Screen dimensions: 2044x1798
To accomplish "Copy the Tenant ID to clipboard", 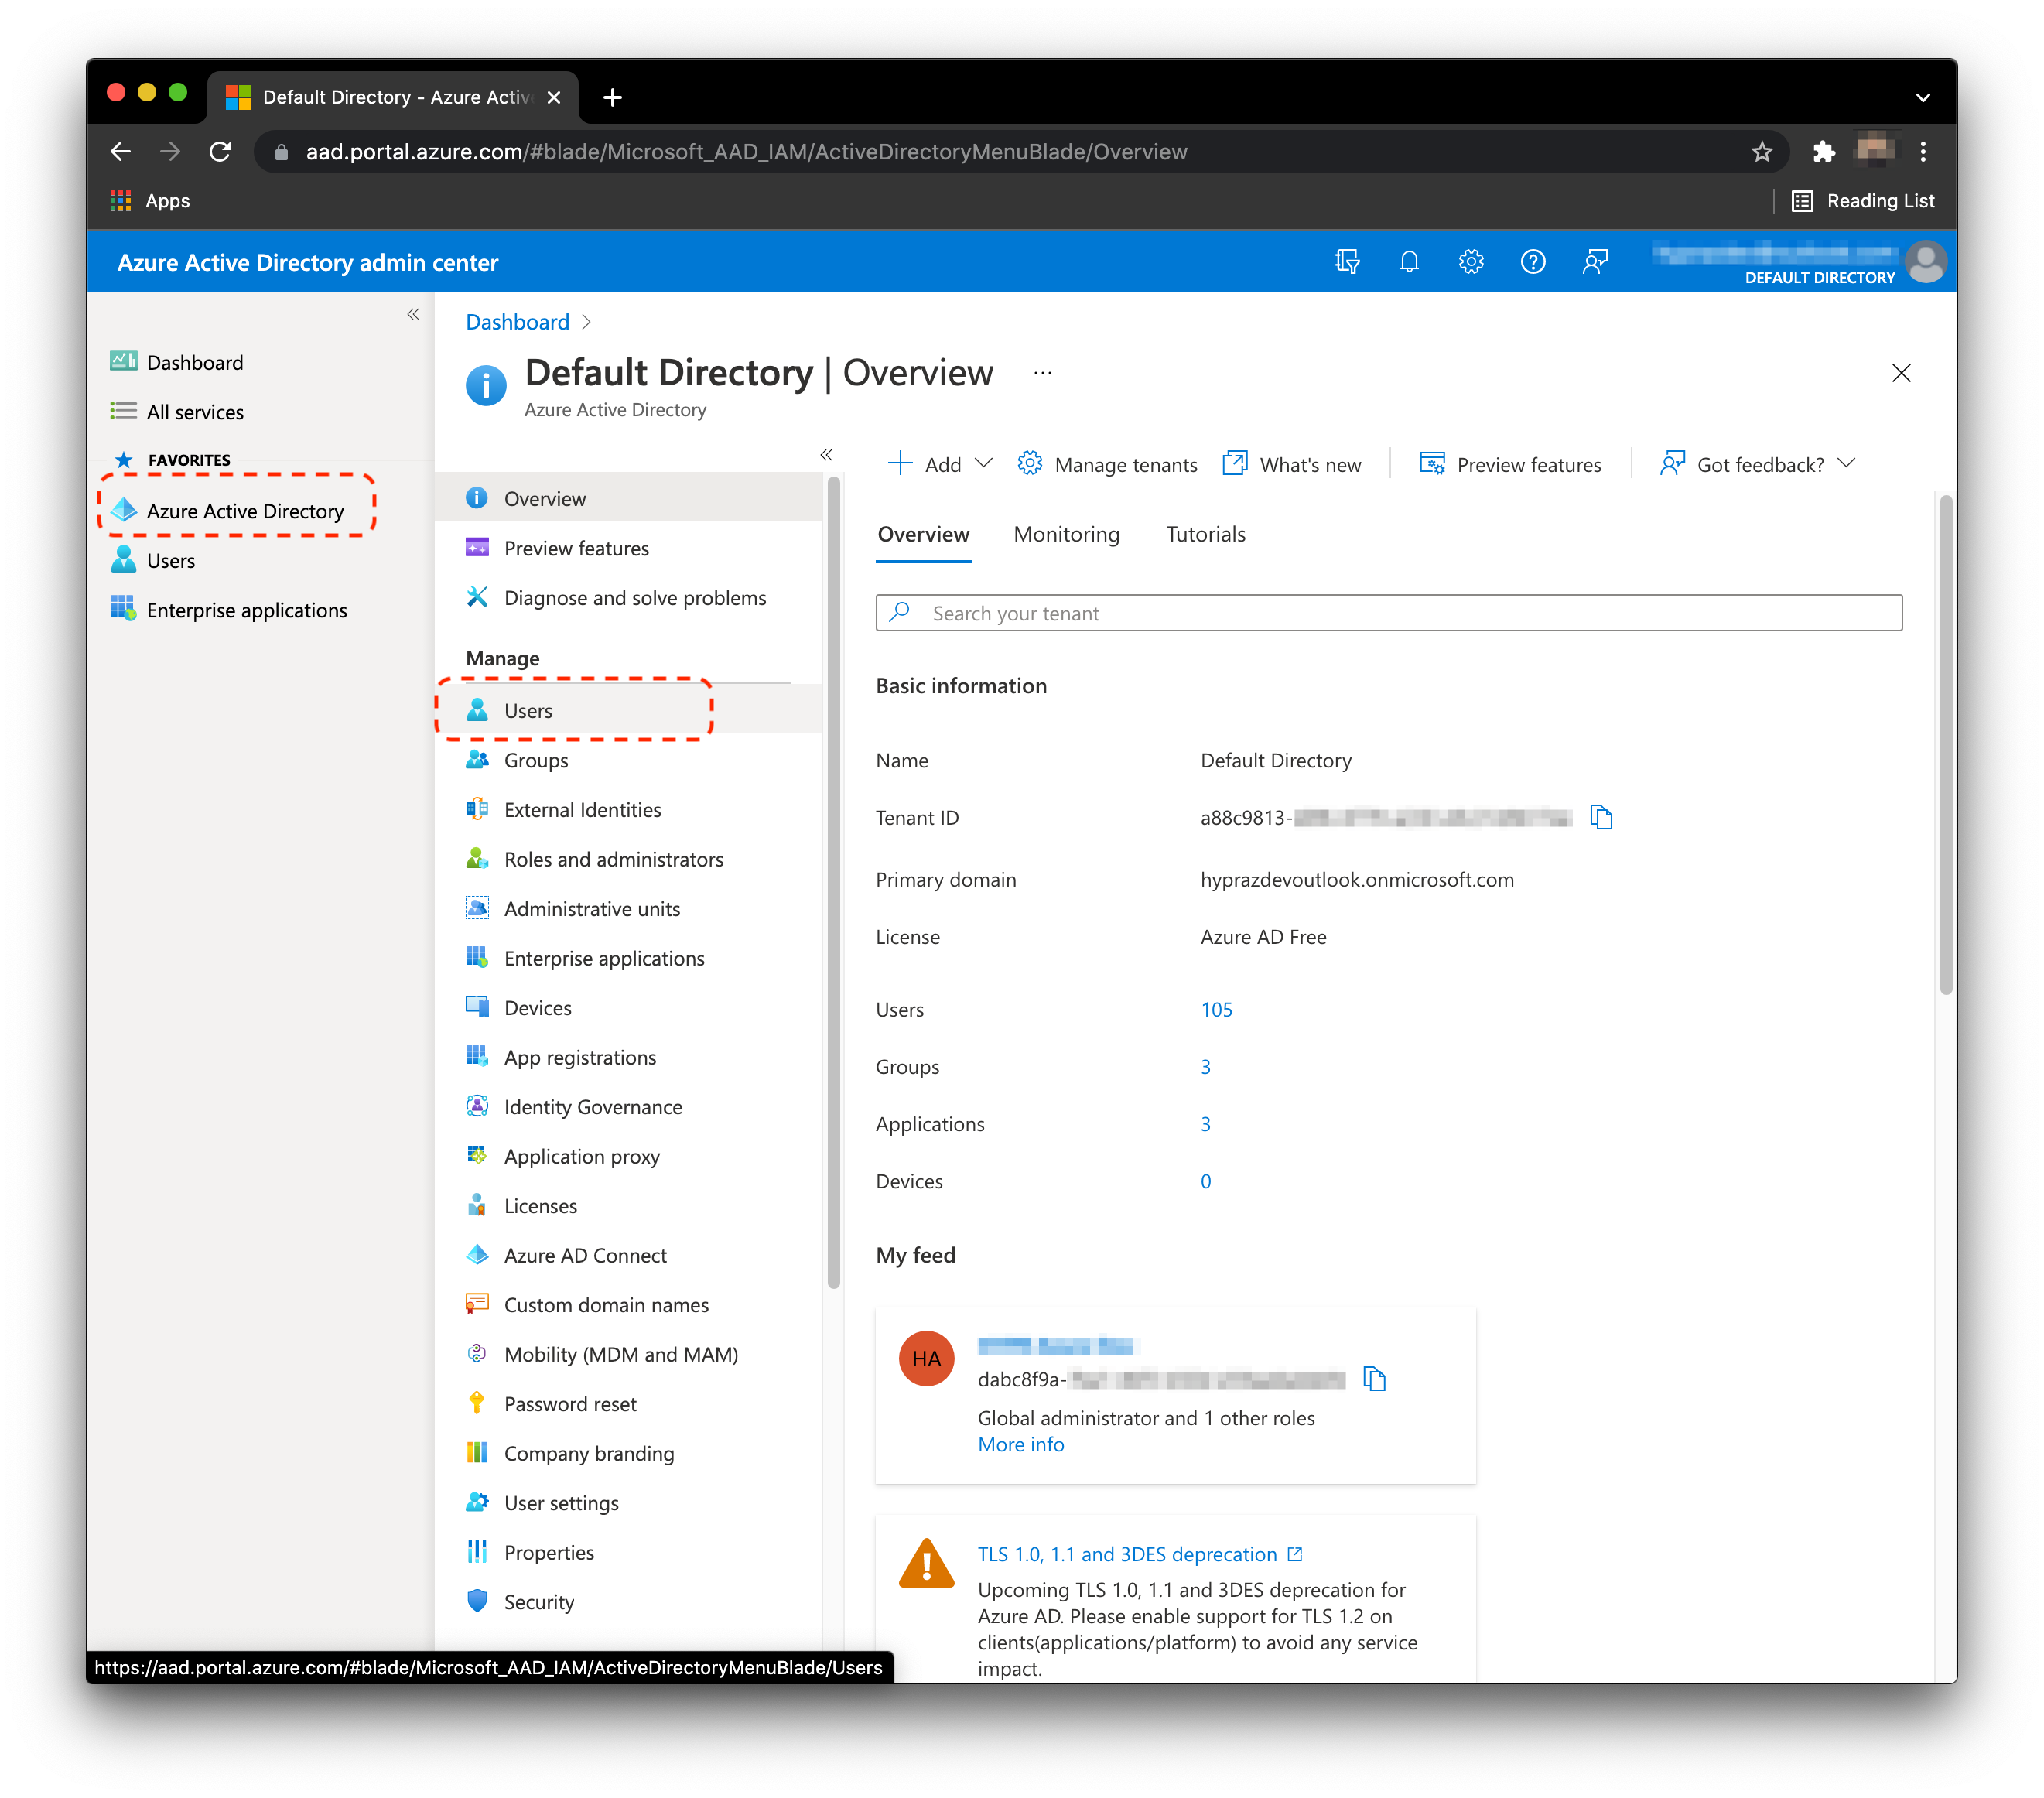I will (x=1601, y=817).
